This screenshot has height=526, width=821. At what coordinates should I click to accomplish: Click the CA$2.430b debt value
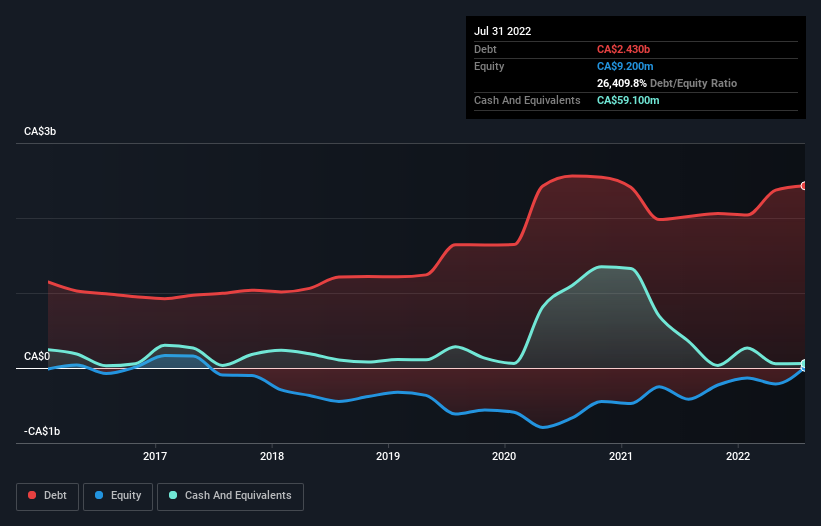point(623,49)
